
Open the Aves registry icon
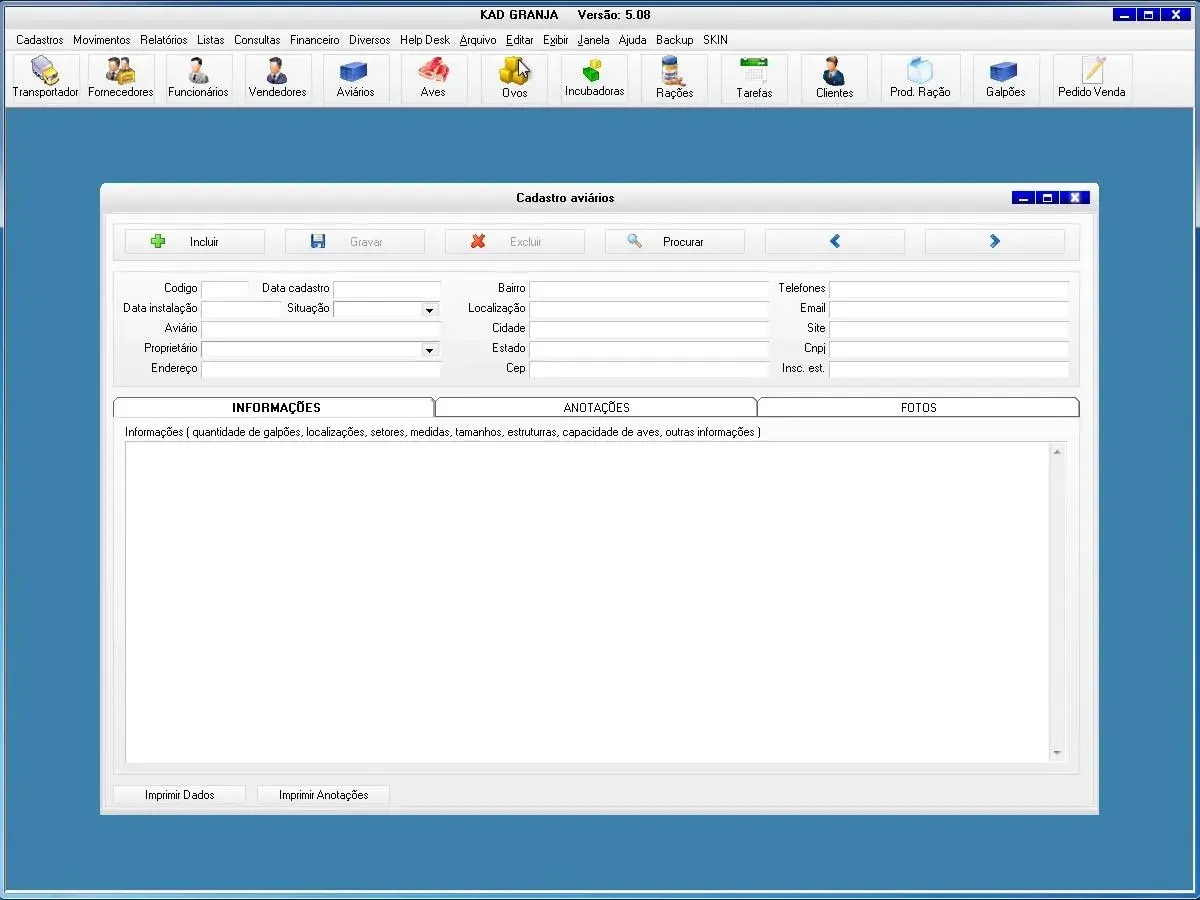point(433,78)
